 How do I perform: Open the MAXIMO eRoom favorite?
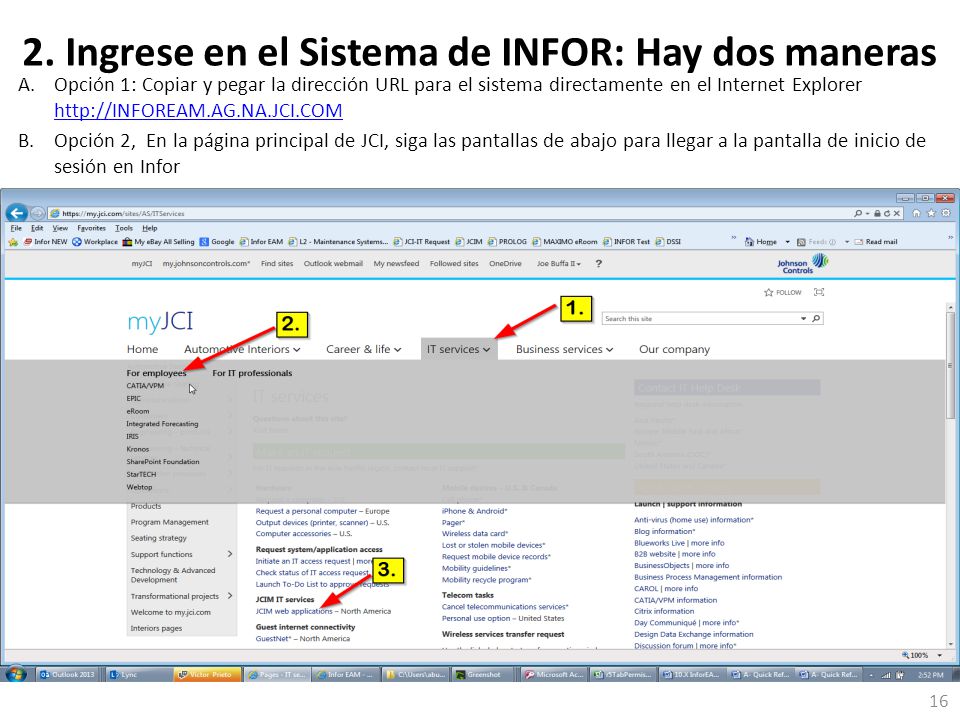point(564,242)
